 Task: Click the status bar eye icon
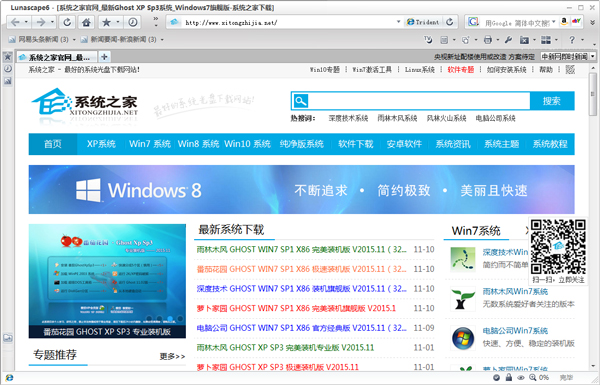point(520,377)
